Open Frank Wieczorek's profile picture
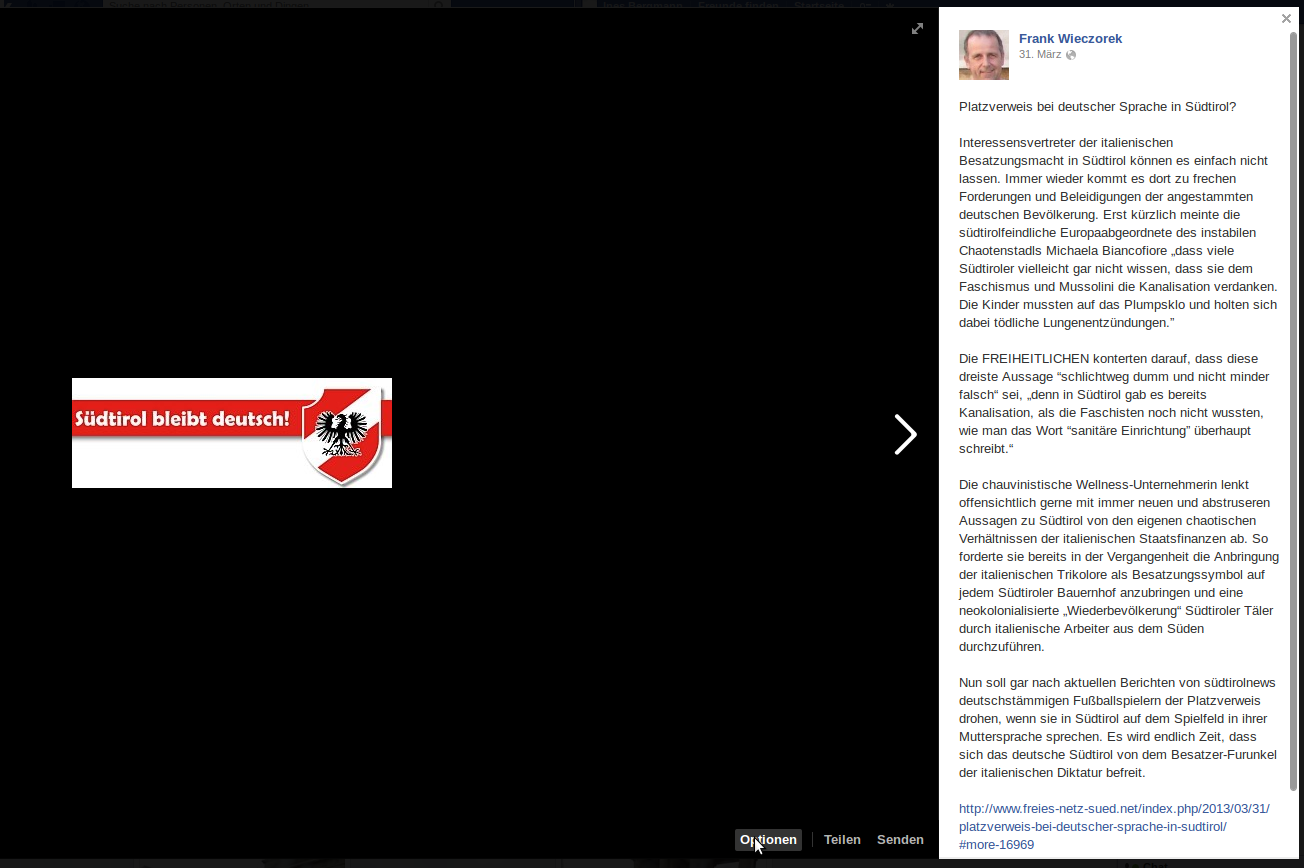This screenshot has width=1304, height=868. (983, 54)
